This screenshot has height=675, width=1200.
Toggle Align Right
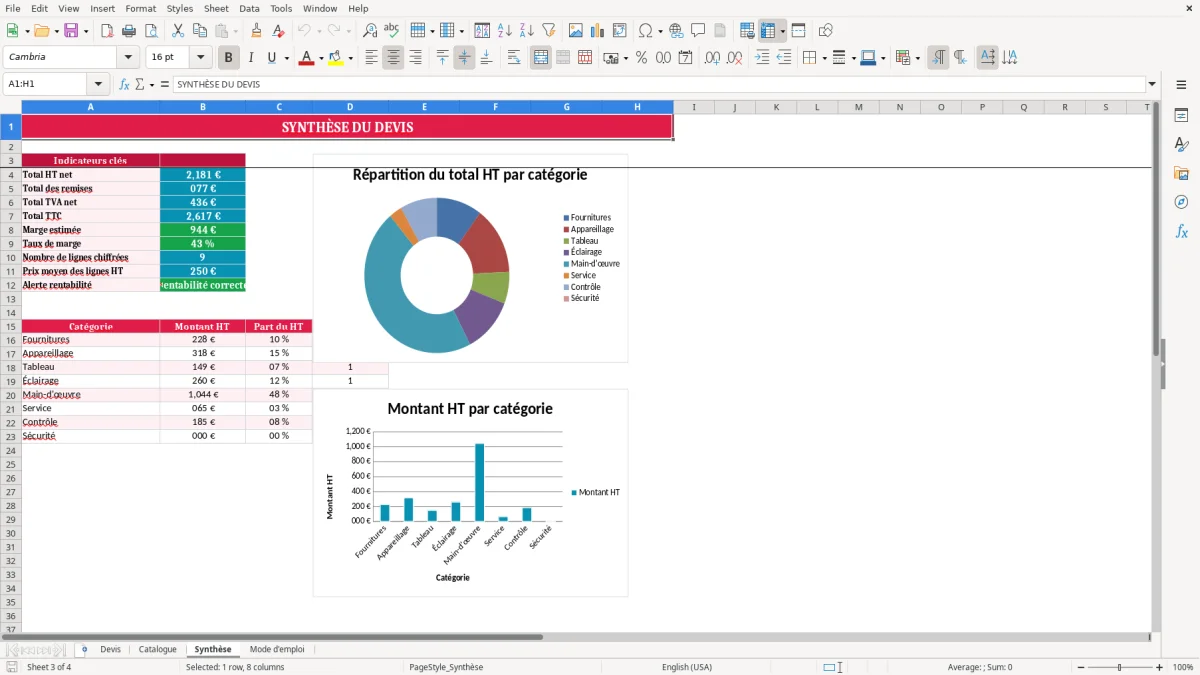click(415, 58)
